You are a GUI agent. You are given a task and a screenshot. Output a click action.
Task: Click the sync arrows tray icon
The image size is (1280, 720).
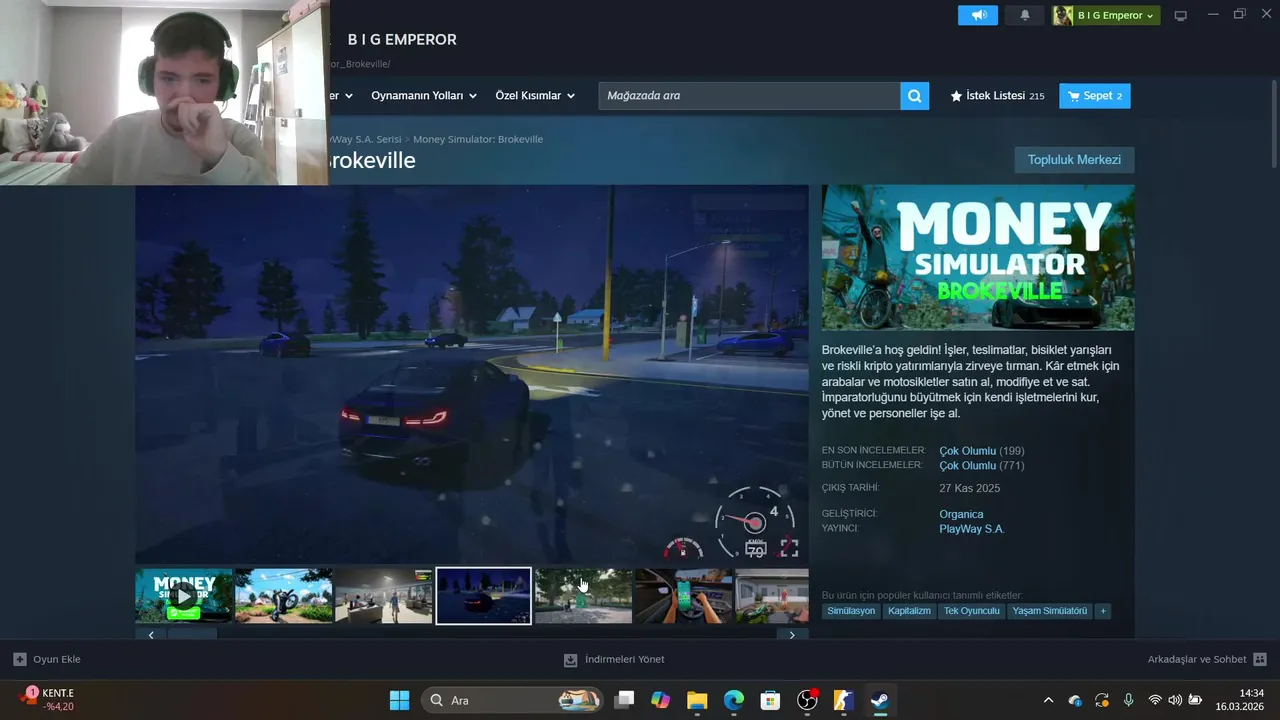pyautogui.click(x=1102, y=700)
